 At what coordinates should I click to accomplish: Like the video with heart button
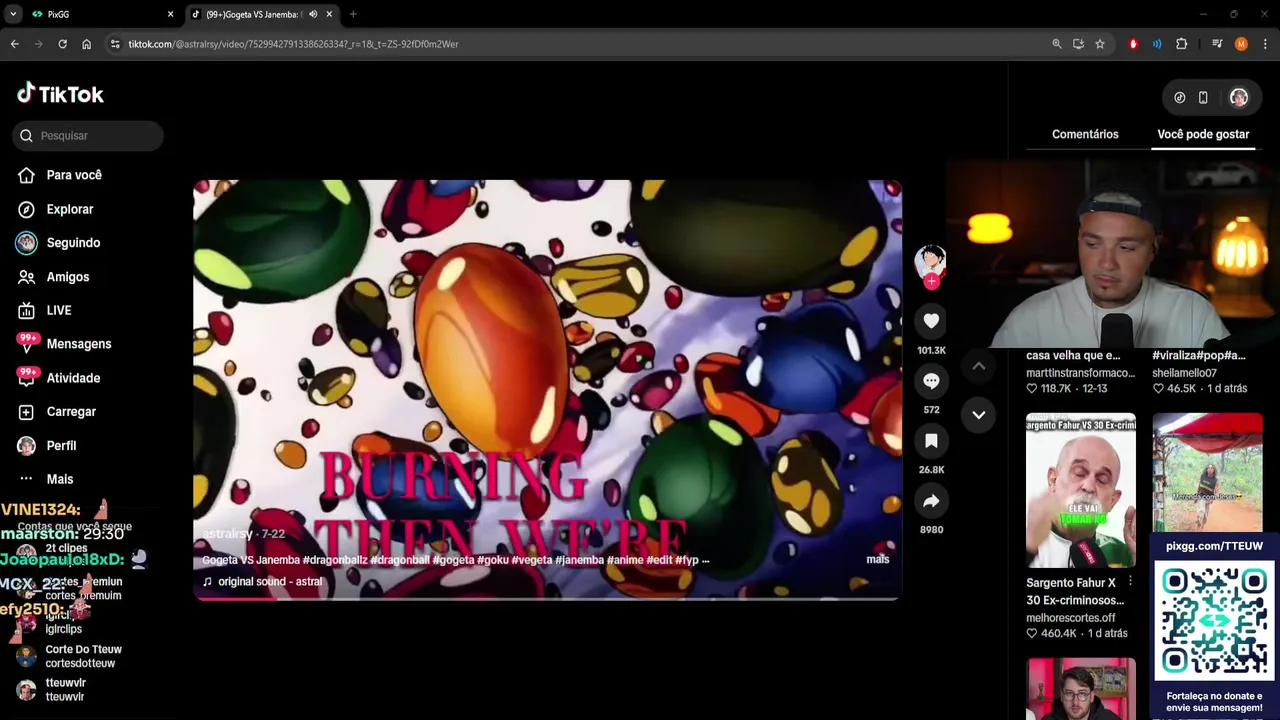pos(931,321)
